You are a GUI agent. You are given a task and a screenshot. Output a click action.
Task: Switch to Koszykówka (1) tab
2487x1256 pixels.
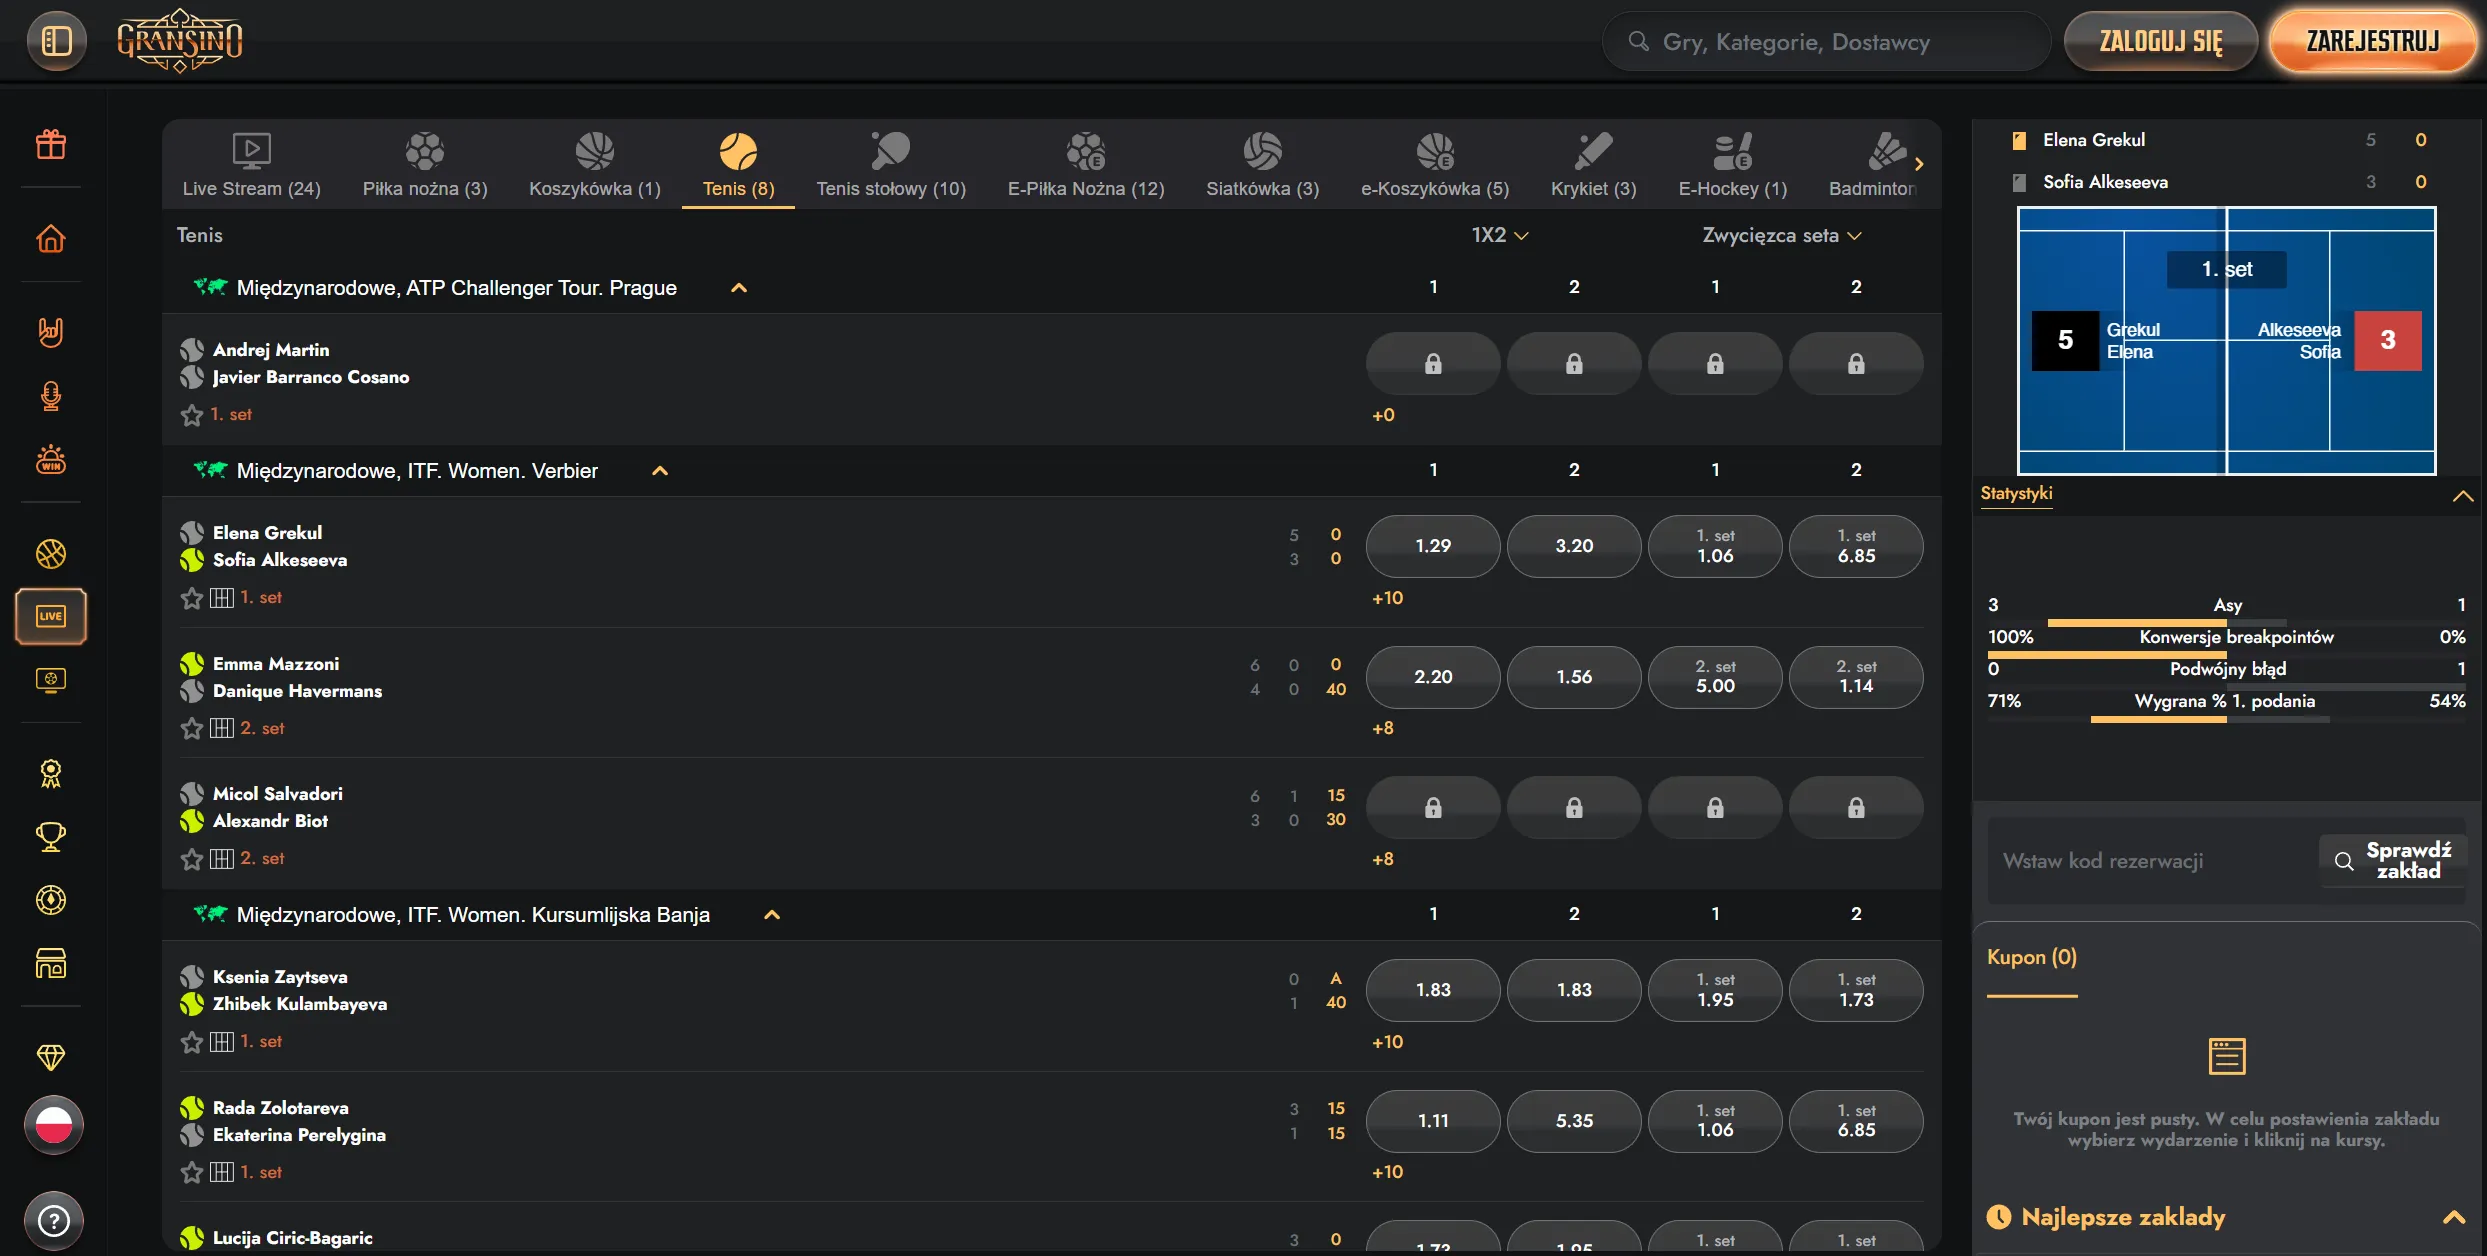tap(595, 165)
